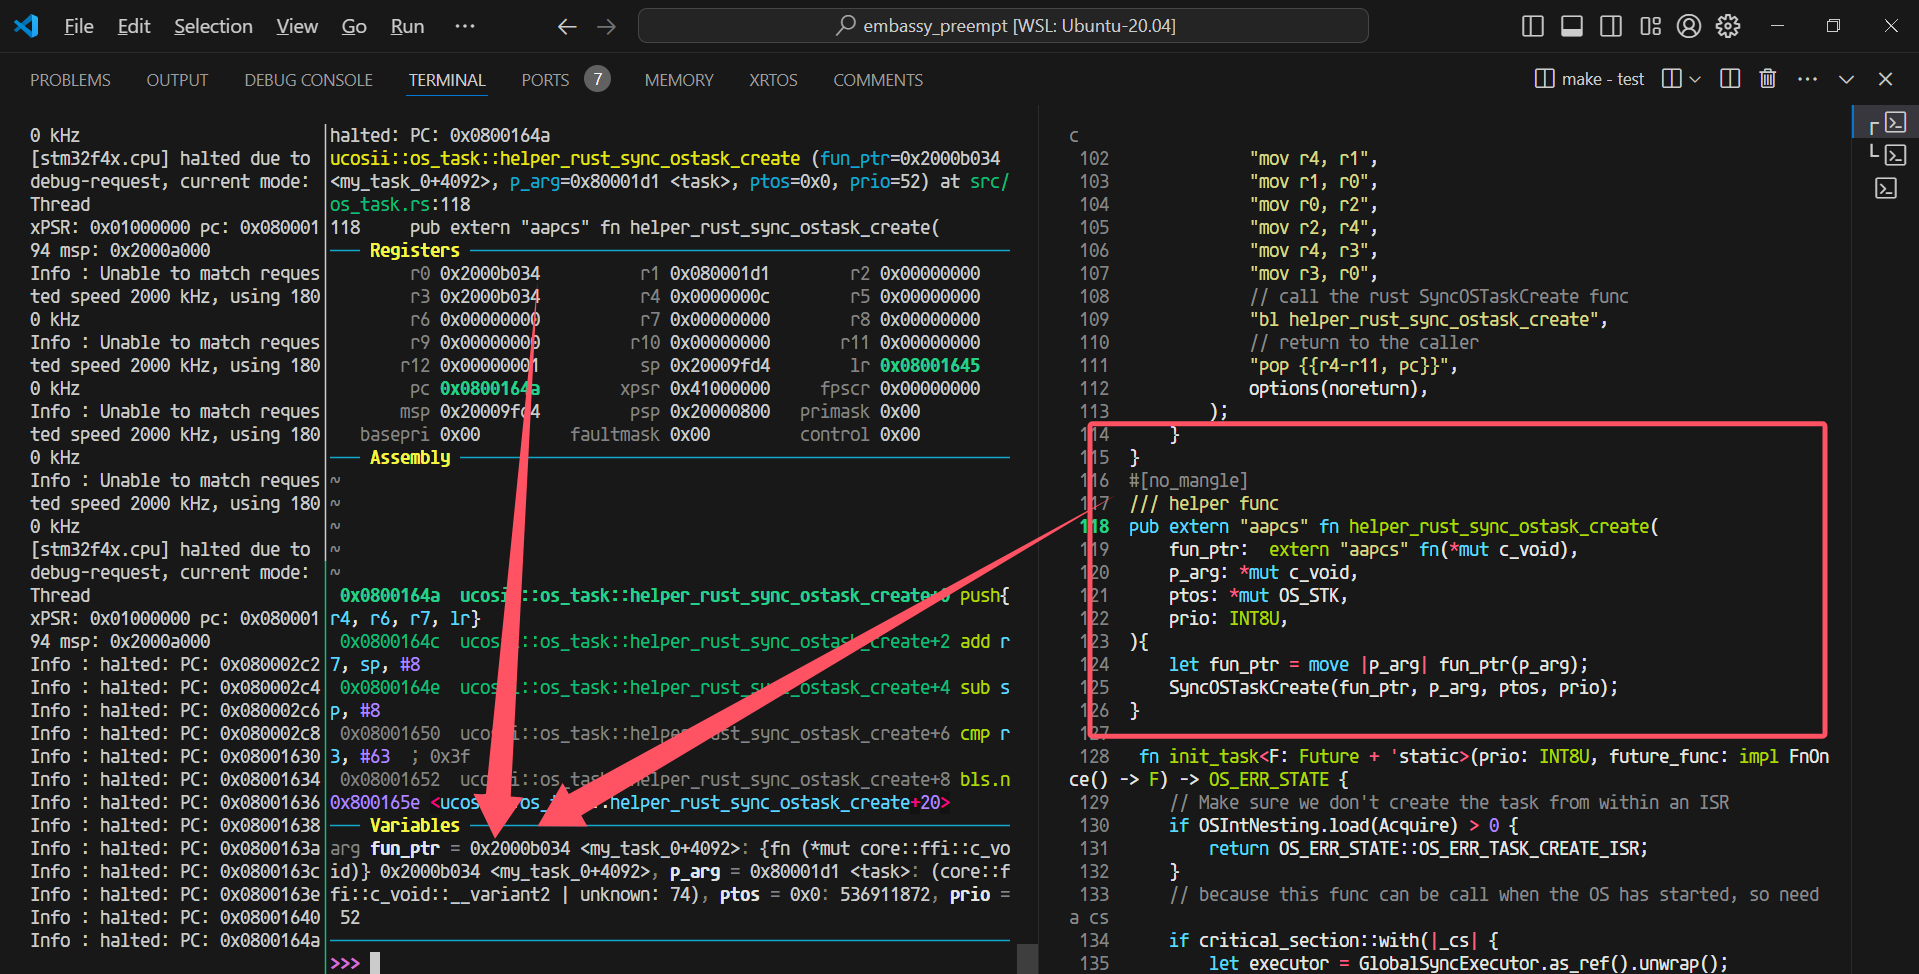Click the PORTS count badge 7
The width and height of the screenshot is (1919, 974).
click(x=597, y=78)
